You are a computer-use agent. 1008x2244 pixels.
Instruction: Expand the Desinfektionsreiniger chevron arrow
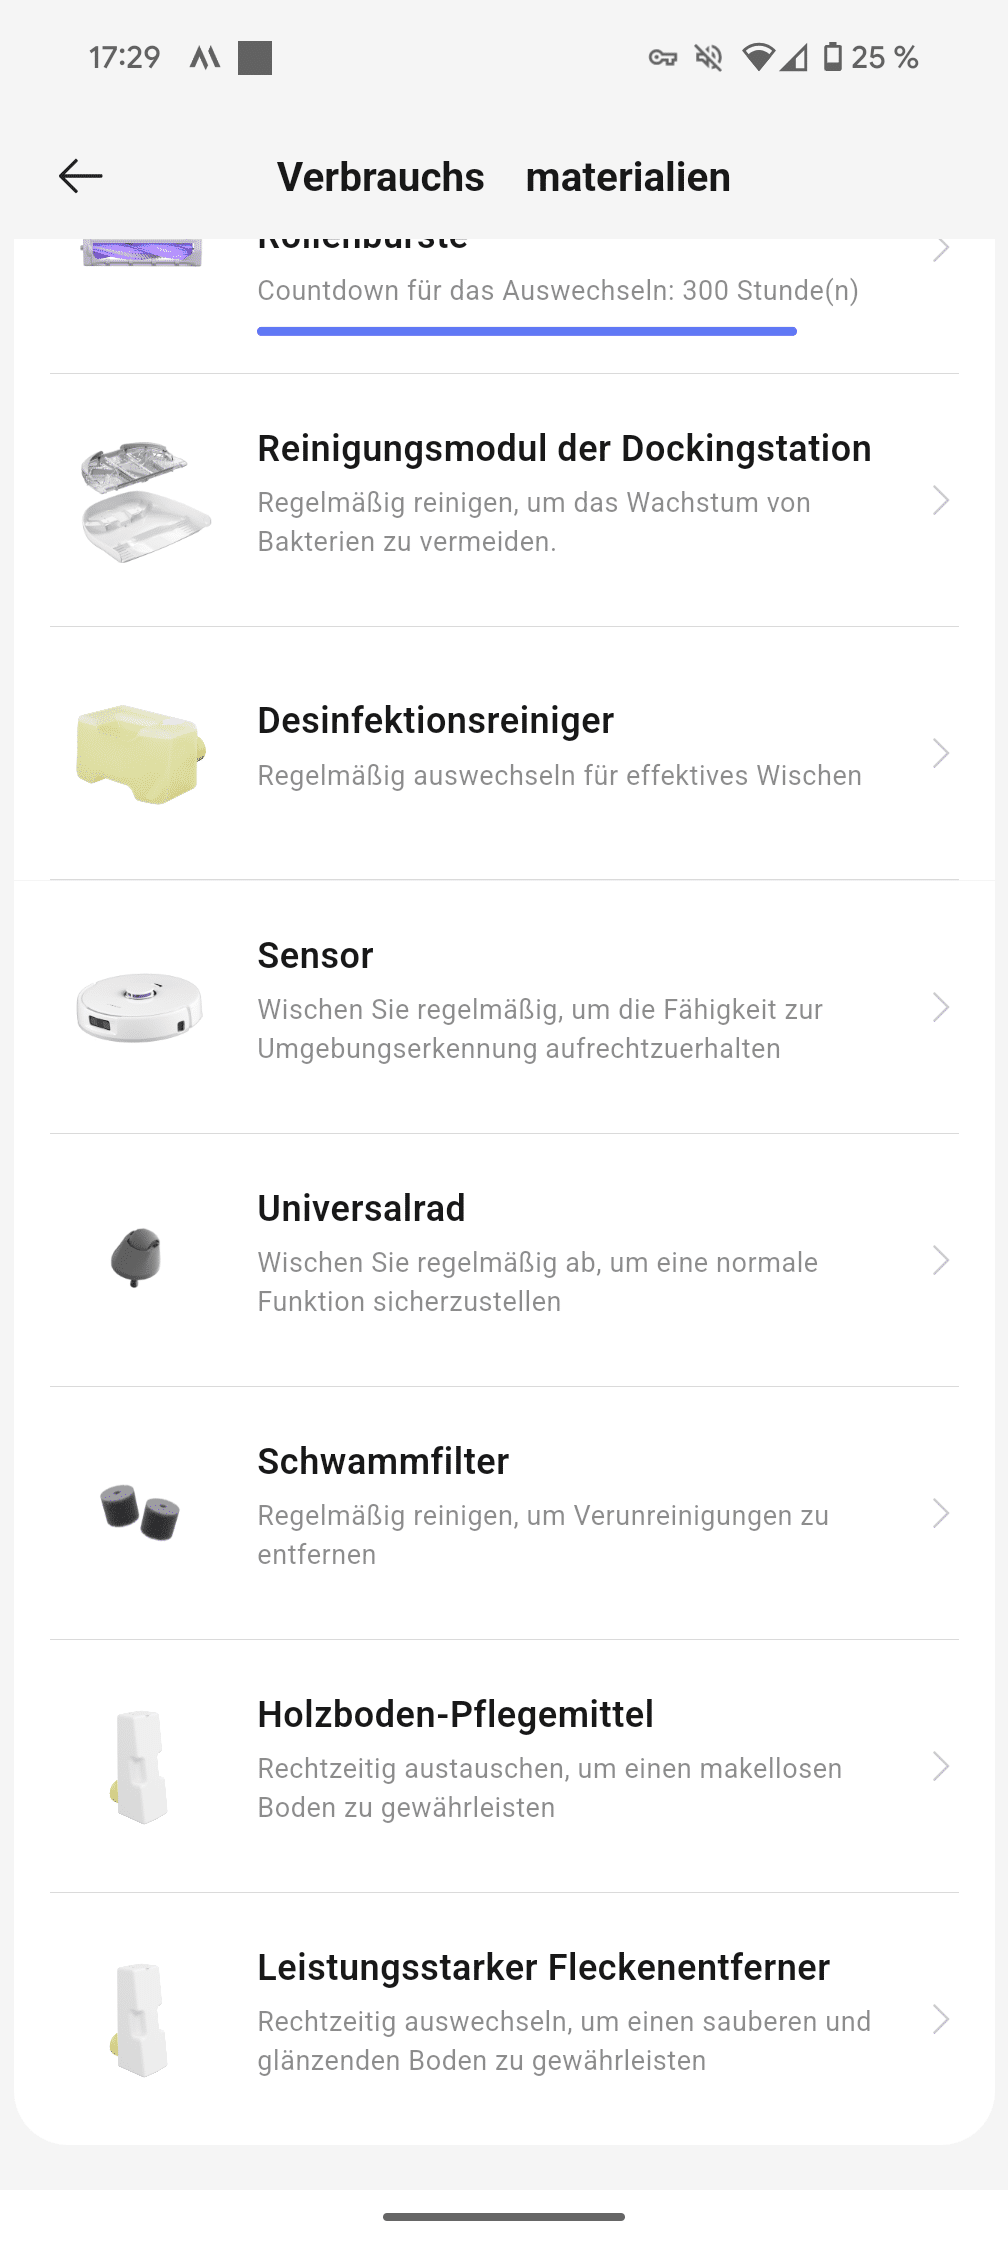click(940, 753)
